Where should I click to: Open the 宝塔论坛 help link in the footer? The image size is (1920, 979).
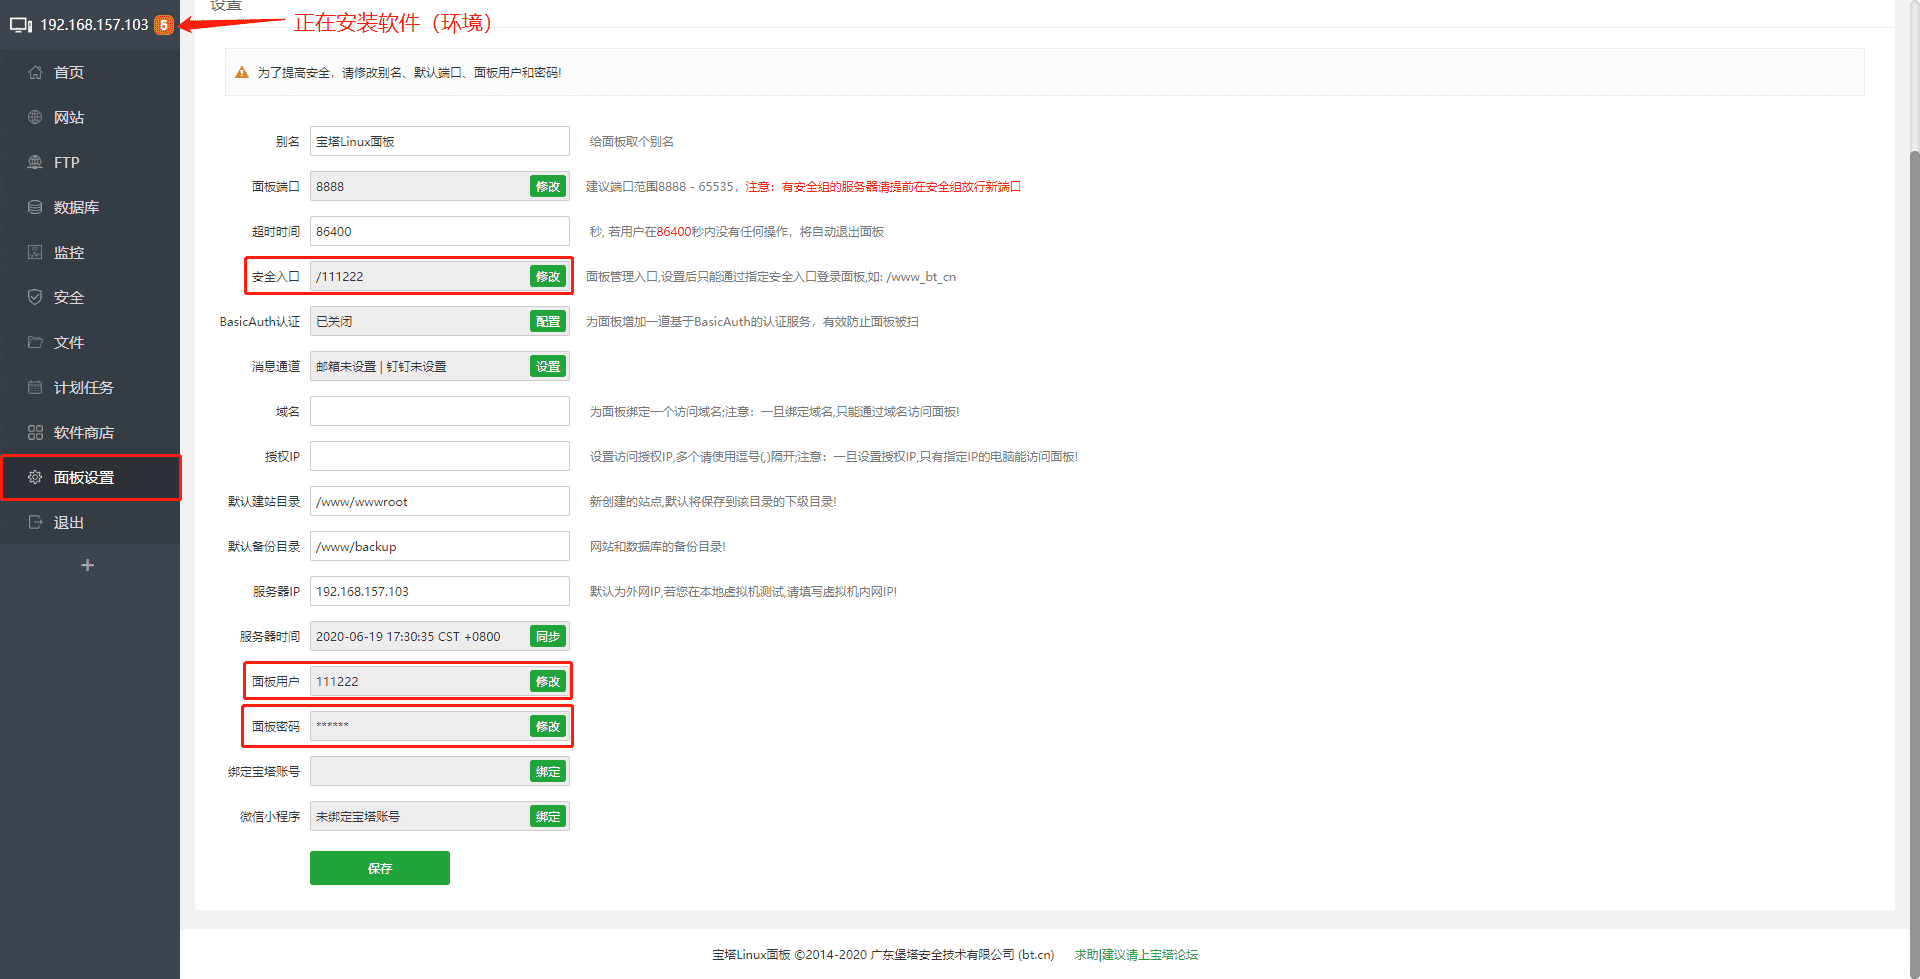pyautogui.click(x=1173, y=955)
